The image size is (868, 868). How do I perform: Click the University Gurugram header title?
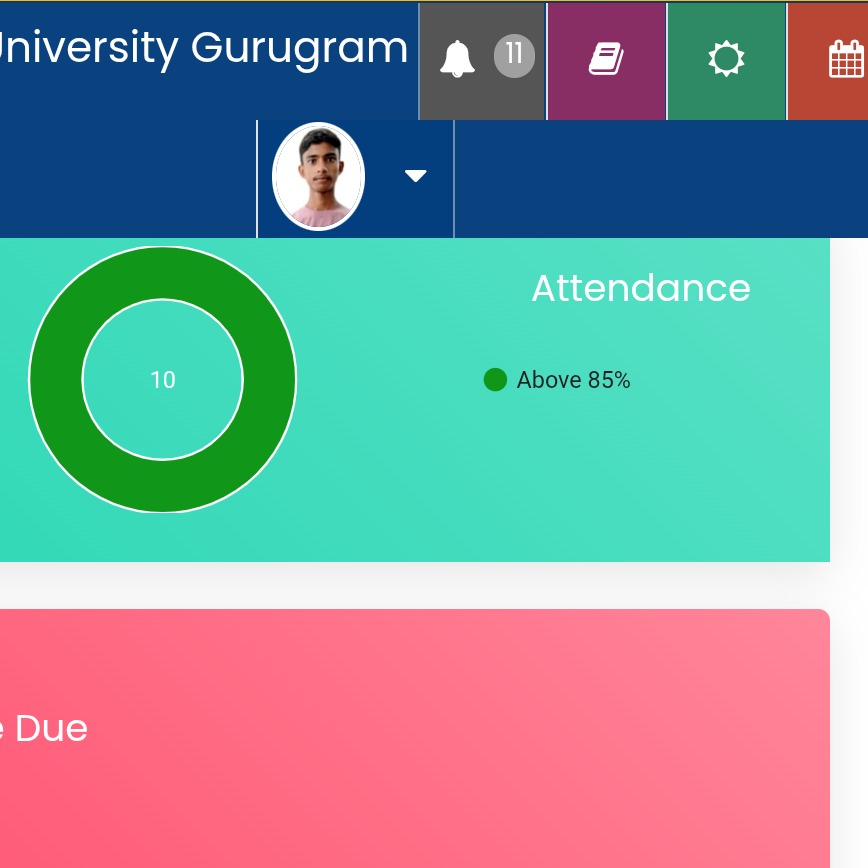(x=204, y=48)
